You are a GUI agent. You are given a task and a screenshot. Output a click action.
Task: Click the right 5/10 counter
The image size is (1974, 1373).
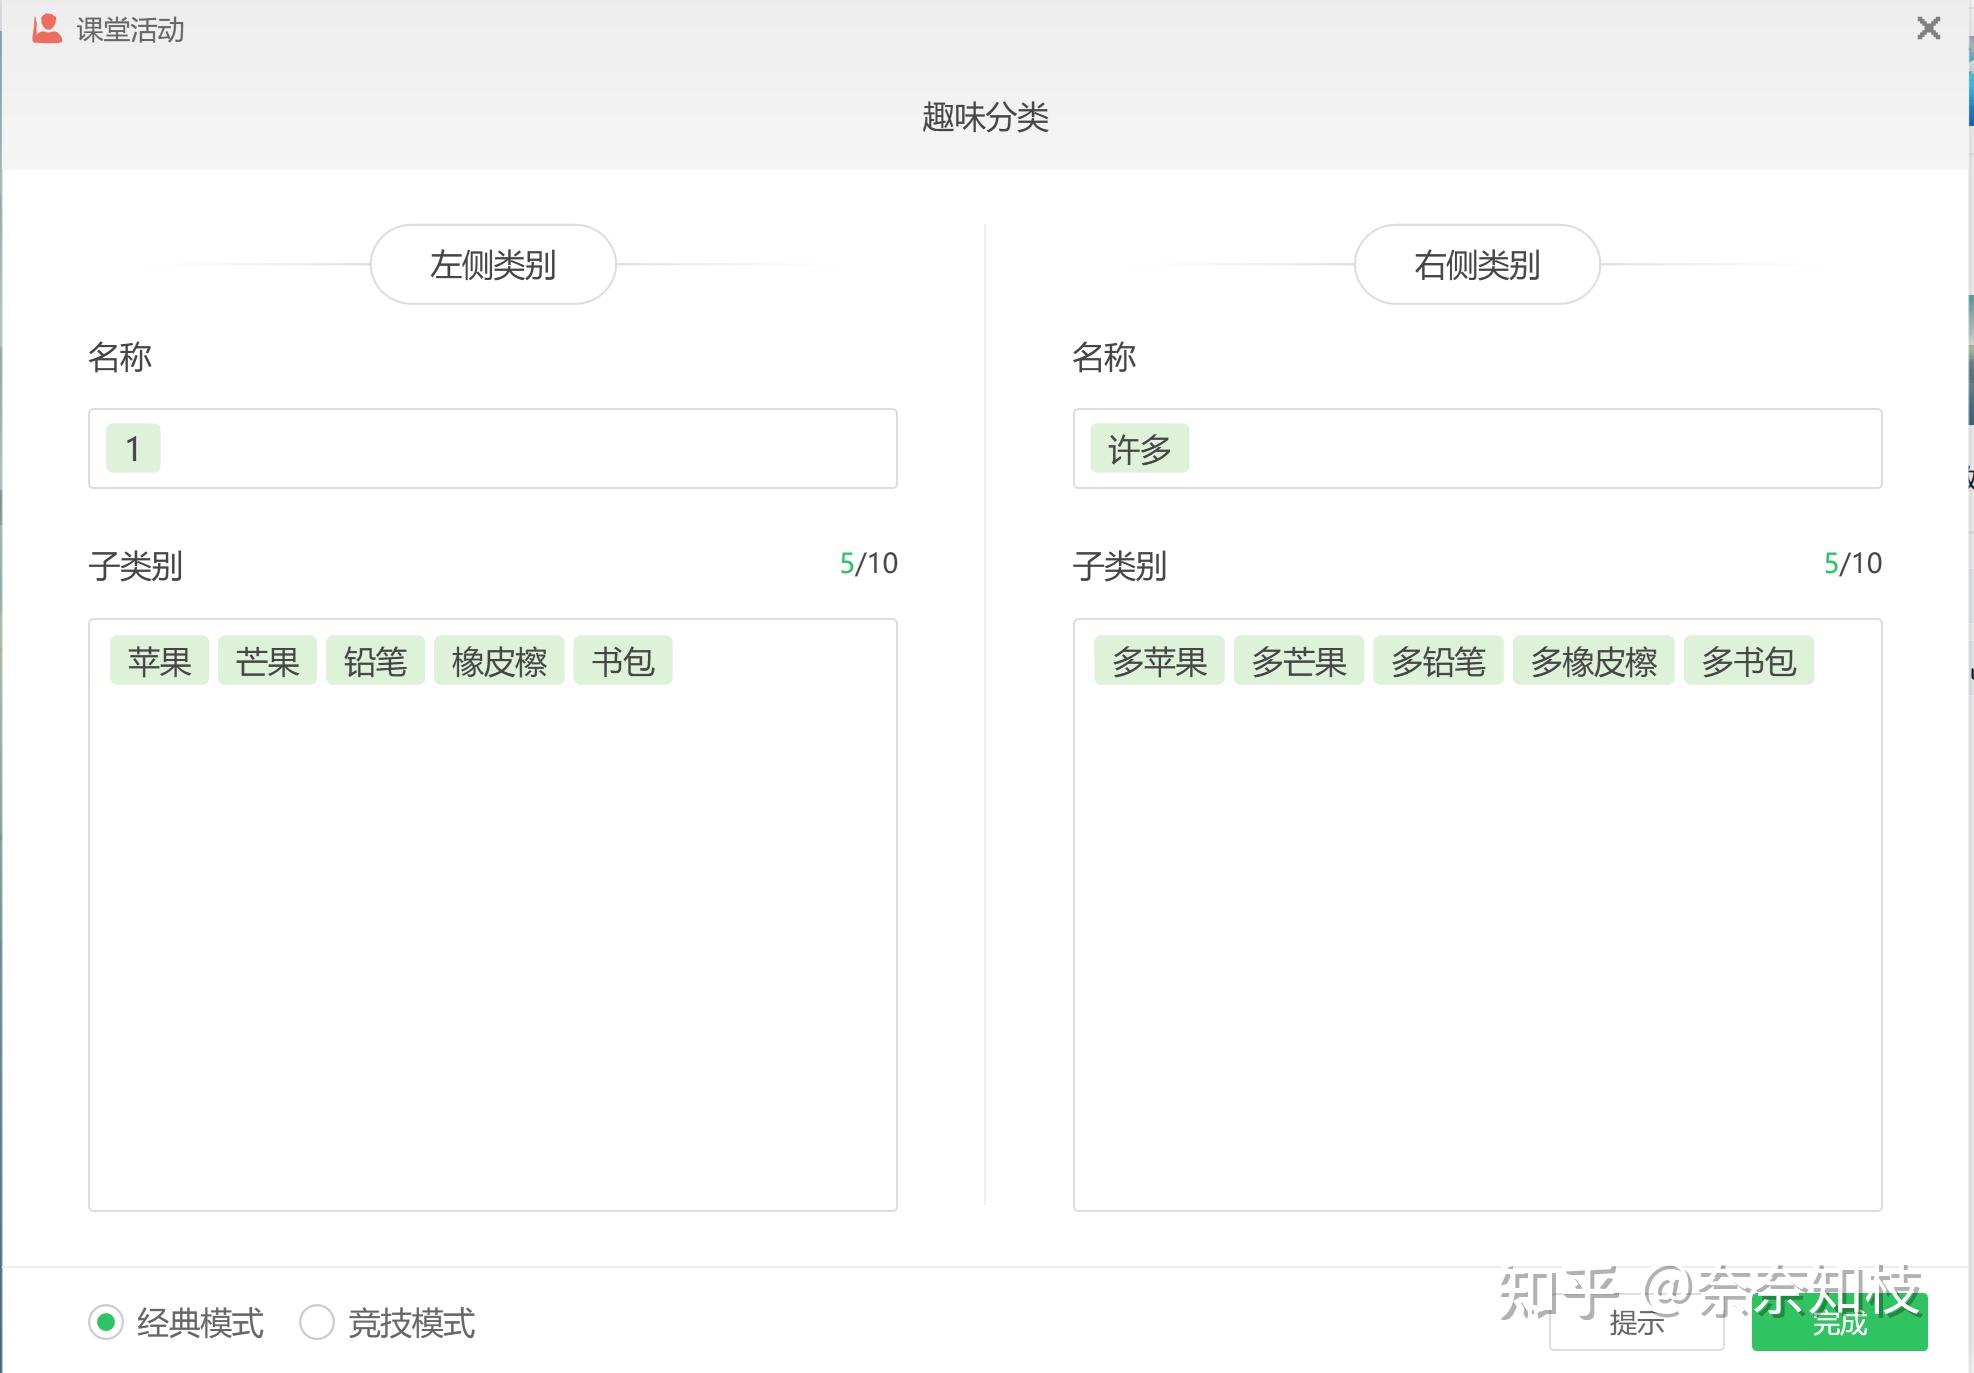click(x=1853, y=563)
